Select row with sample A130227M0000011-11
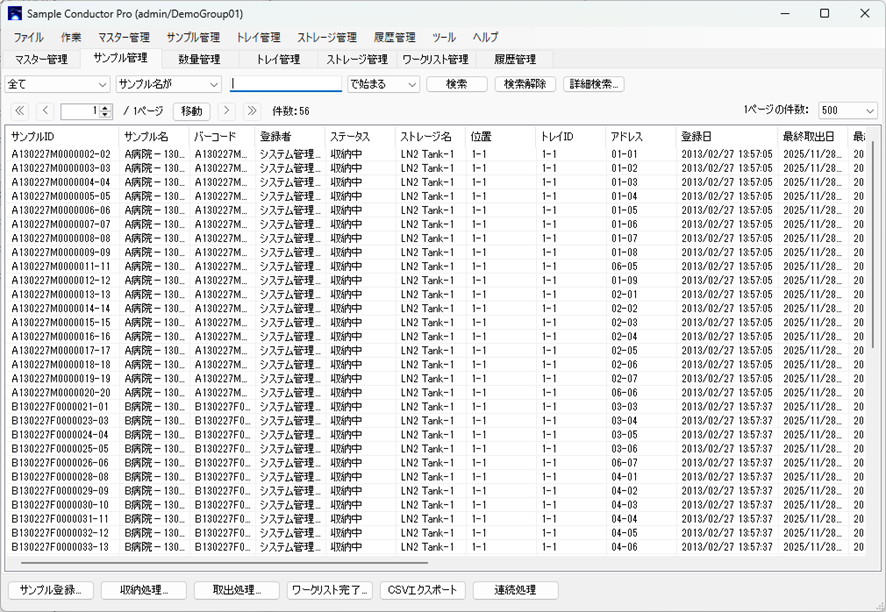 (x=60, y=267)
